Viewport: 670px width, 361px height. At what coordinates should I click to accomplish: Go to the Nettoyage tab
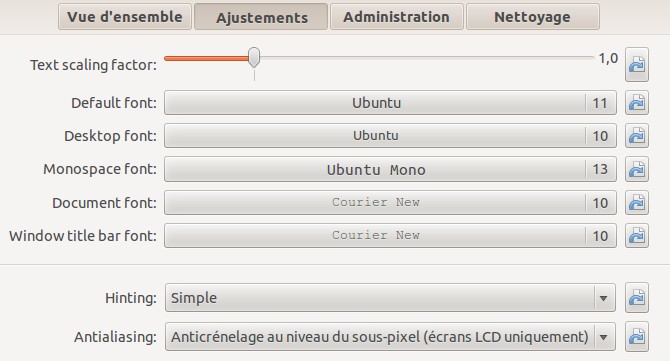(x=532, y=17)
